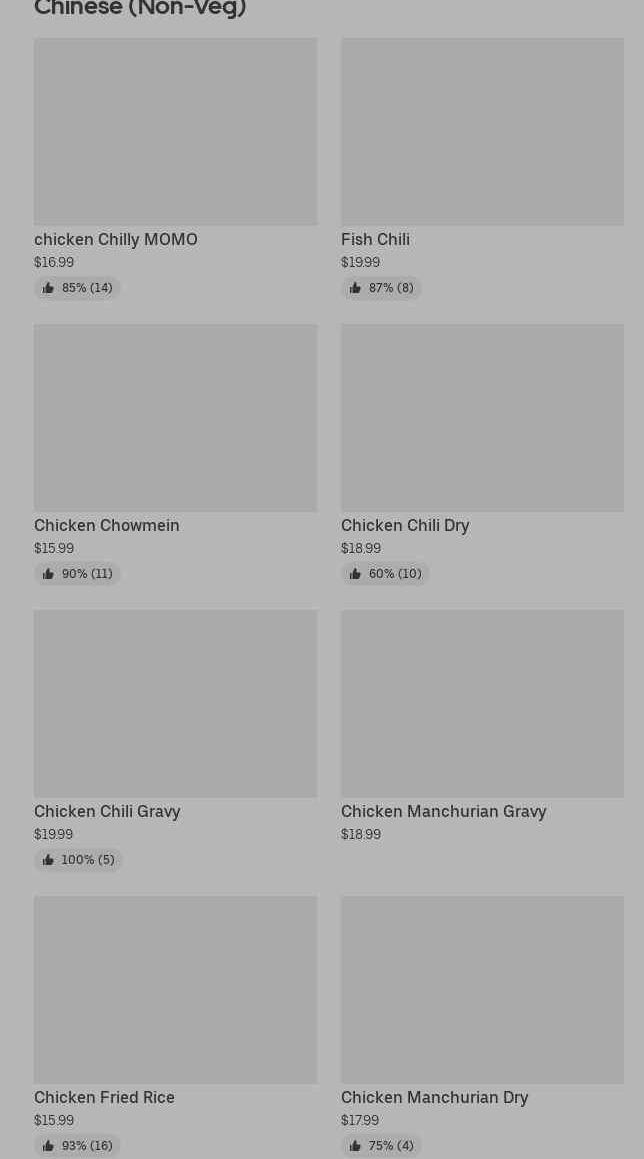Open the Chicken Manchurian Gravy photo
This screenshot has width=644, height=1159.
482,703
